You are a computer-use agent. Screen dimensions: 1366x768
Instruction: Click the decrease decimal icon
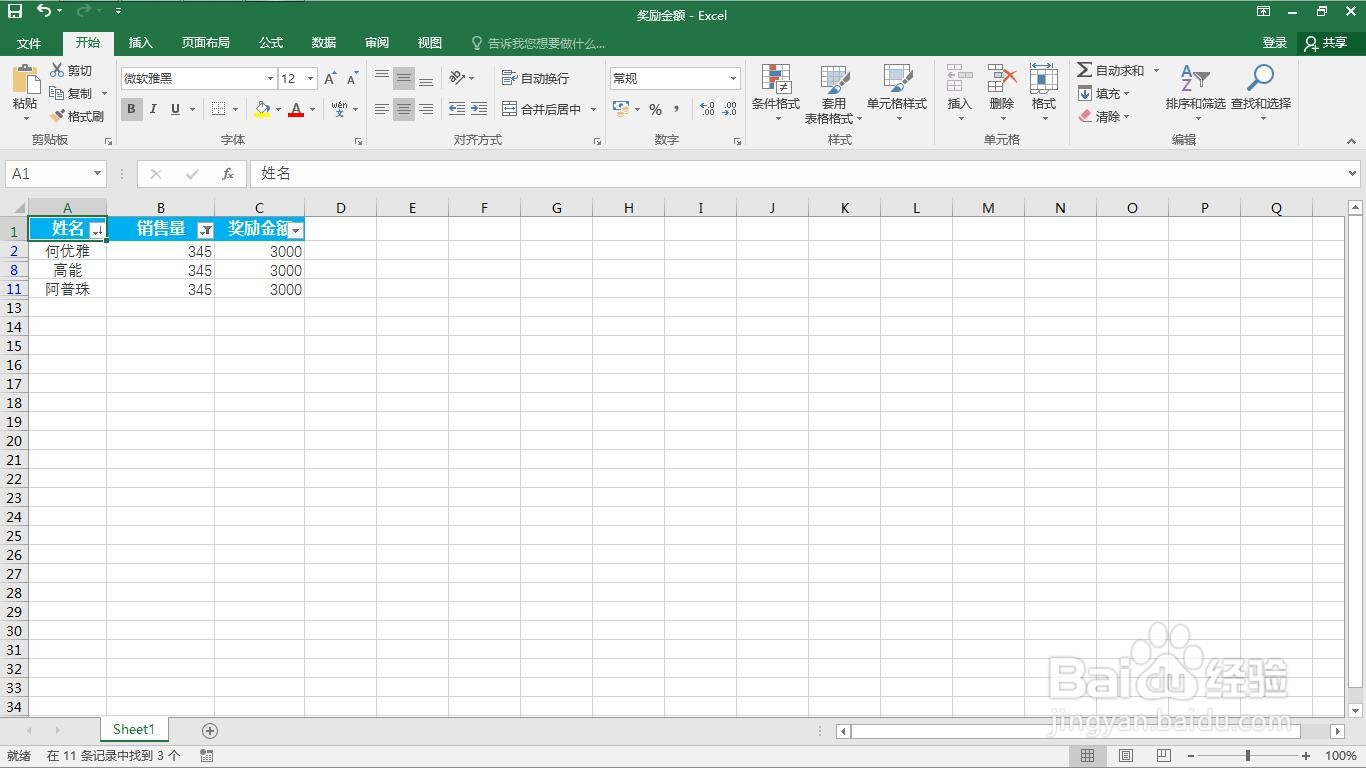pyautogui.click(x=730, y=109)
